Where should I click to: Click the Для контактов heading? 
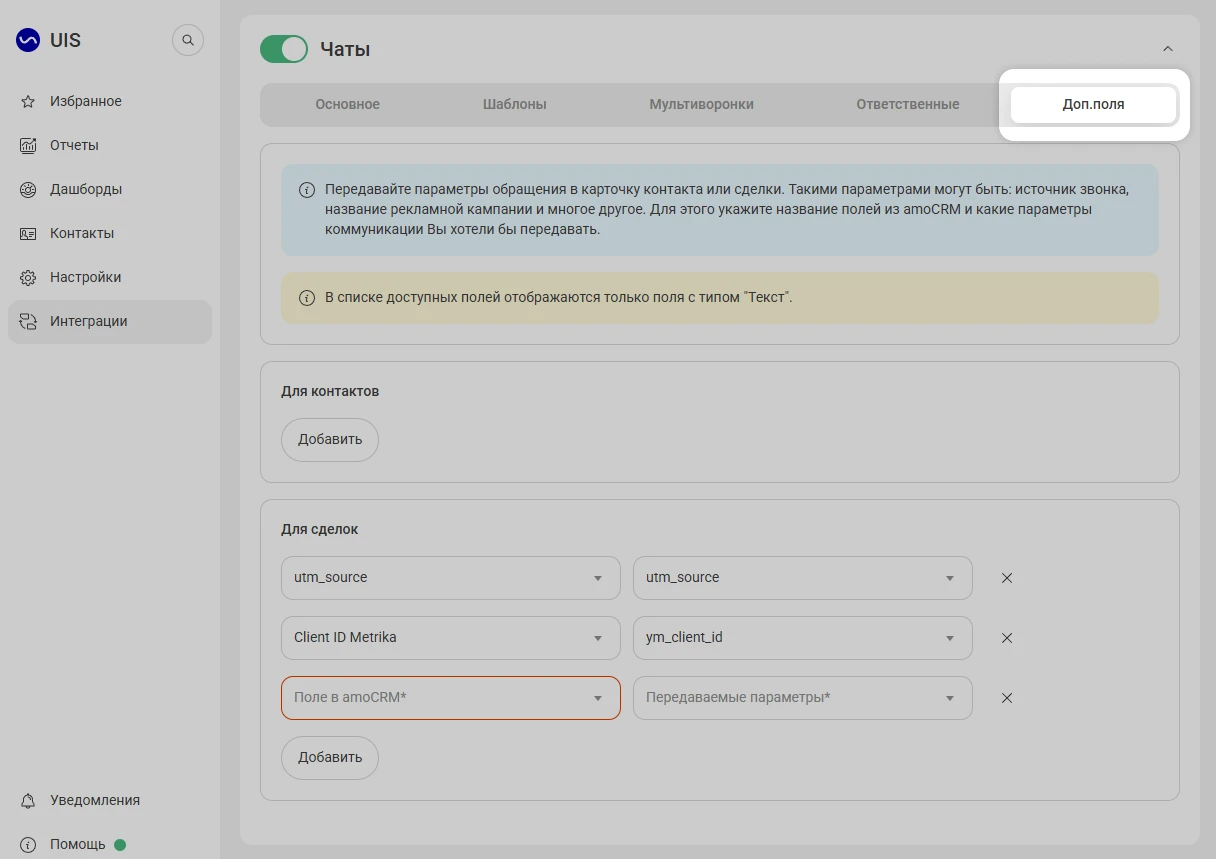click(330, 391)
